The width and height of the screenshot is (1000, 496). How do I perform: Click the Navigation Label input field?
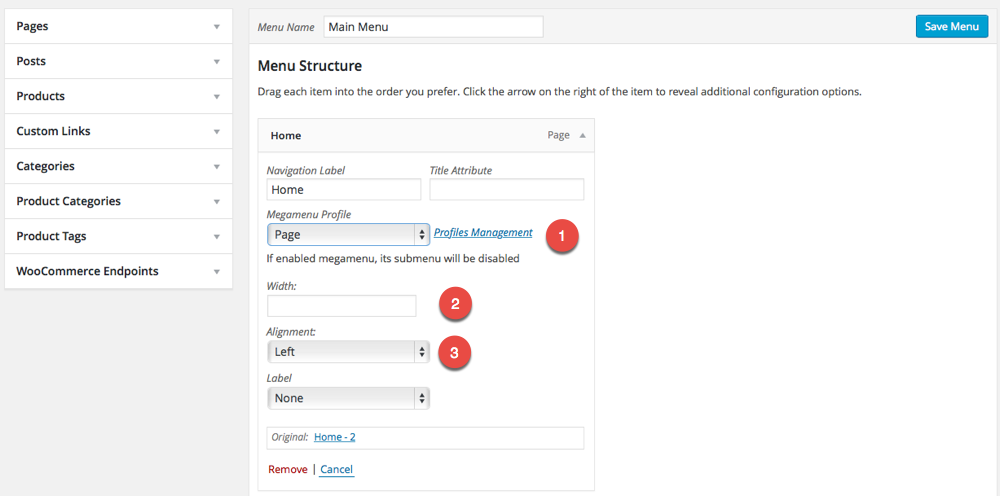click(x=344, y=189)
